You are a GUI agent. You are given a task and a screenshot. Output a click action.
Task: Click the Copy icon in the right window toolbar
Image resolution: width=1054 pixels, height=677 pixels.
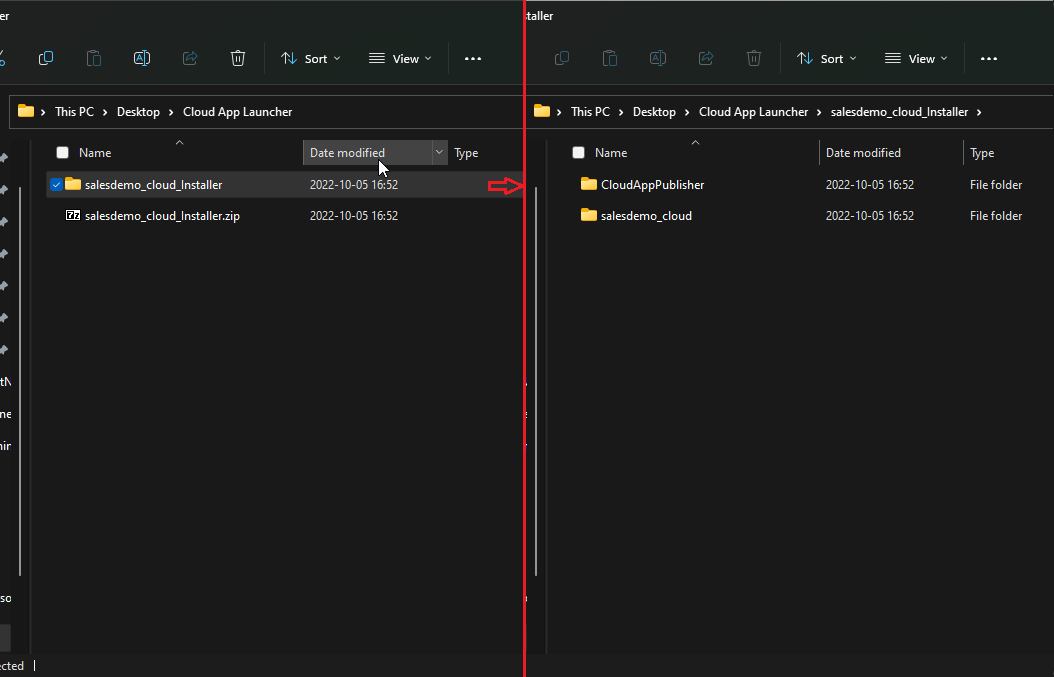[x=561, y=58]
